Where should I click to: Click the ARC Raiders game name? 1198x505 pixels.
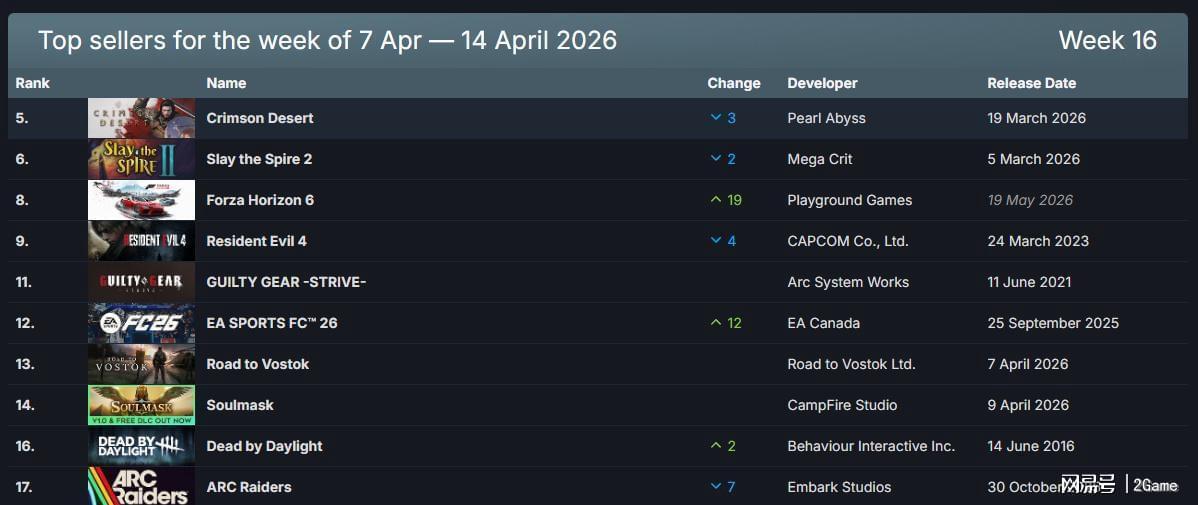(x=249, y=487)
